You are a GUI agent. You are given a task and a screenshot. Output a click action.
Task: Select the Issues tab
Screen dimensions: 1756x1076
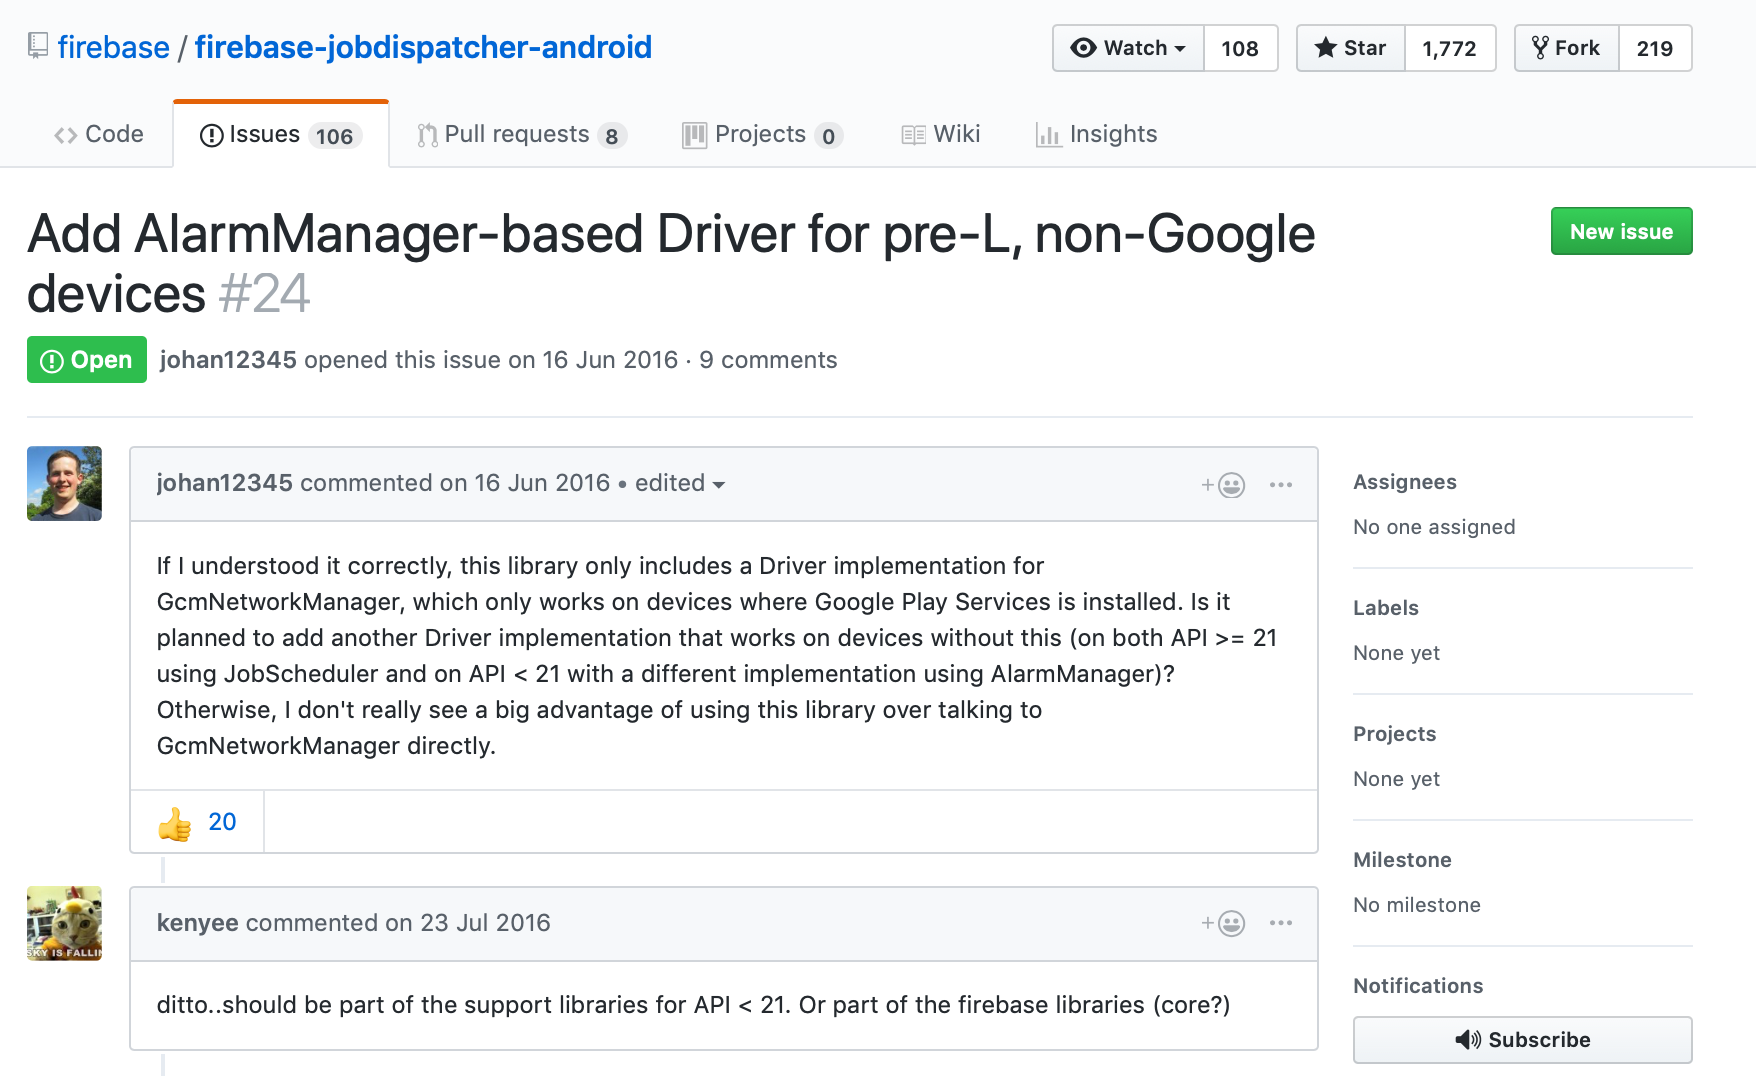[281, 134]
